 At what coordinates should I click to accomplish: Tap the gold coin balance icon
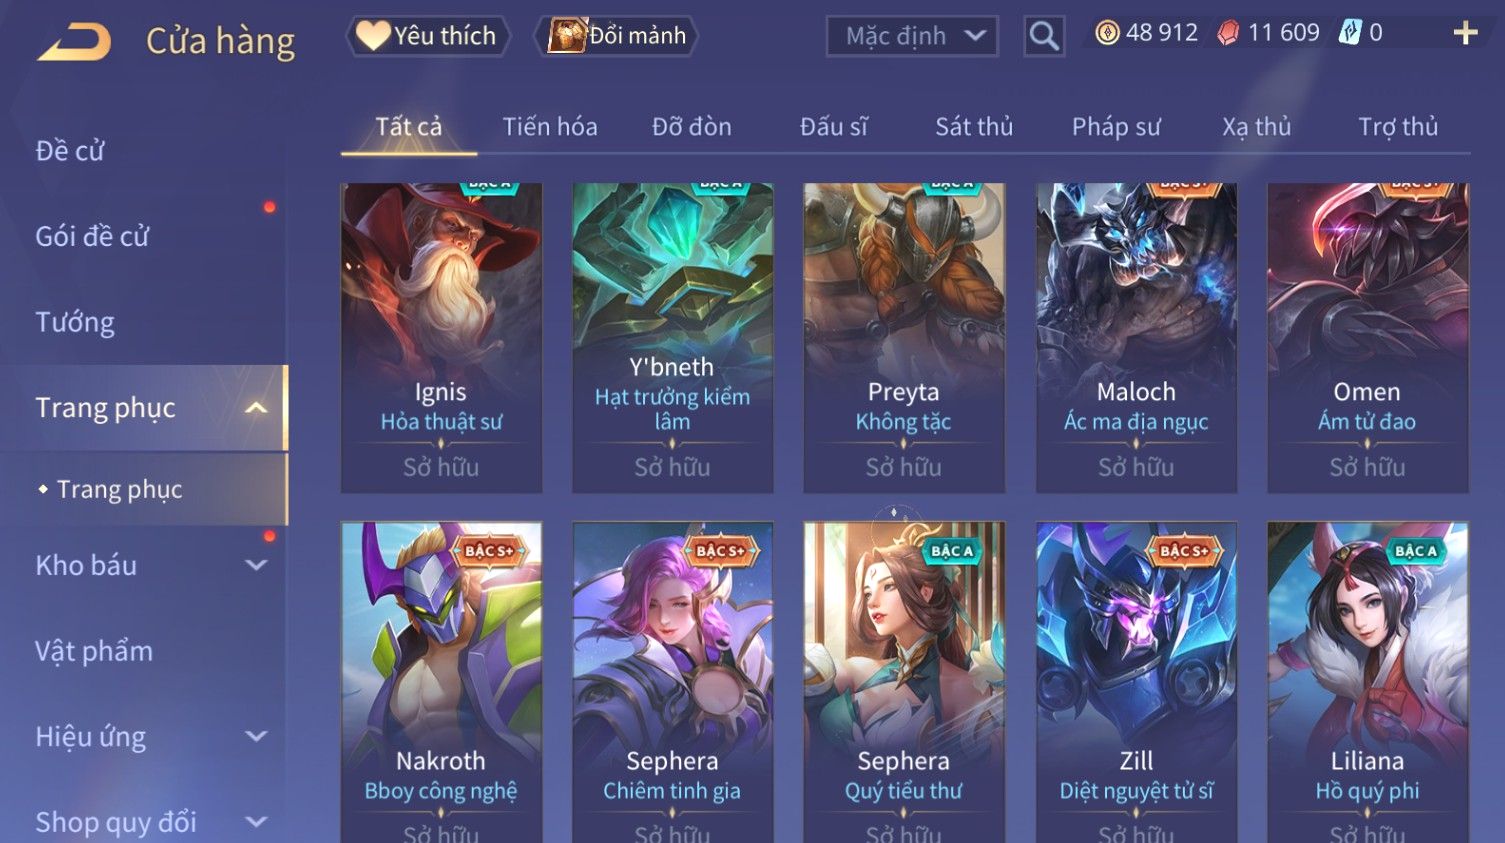click(1107, 33)
